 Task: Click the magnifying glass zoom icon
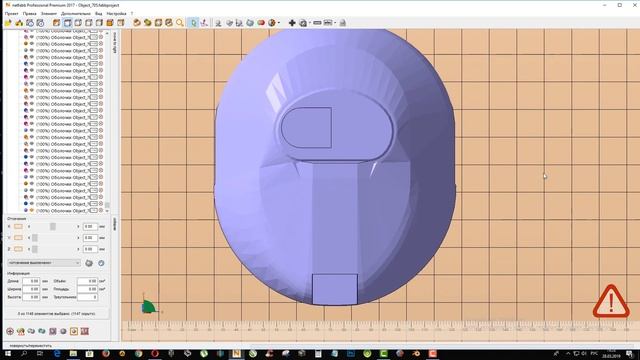pyautogui.click(x=180, y=23)
